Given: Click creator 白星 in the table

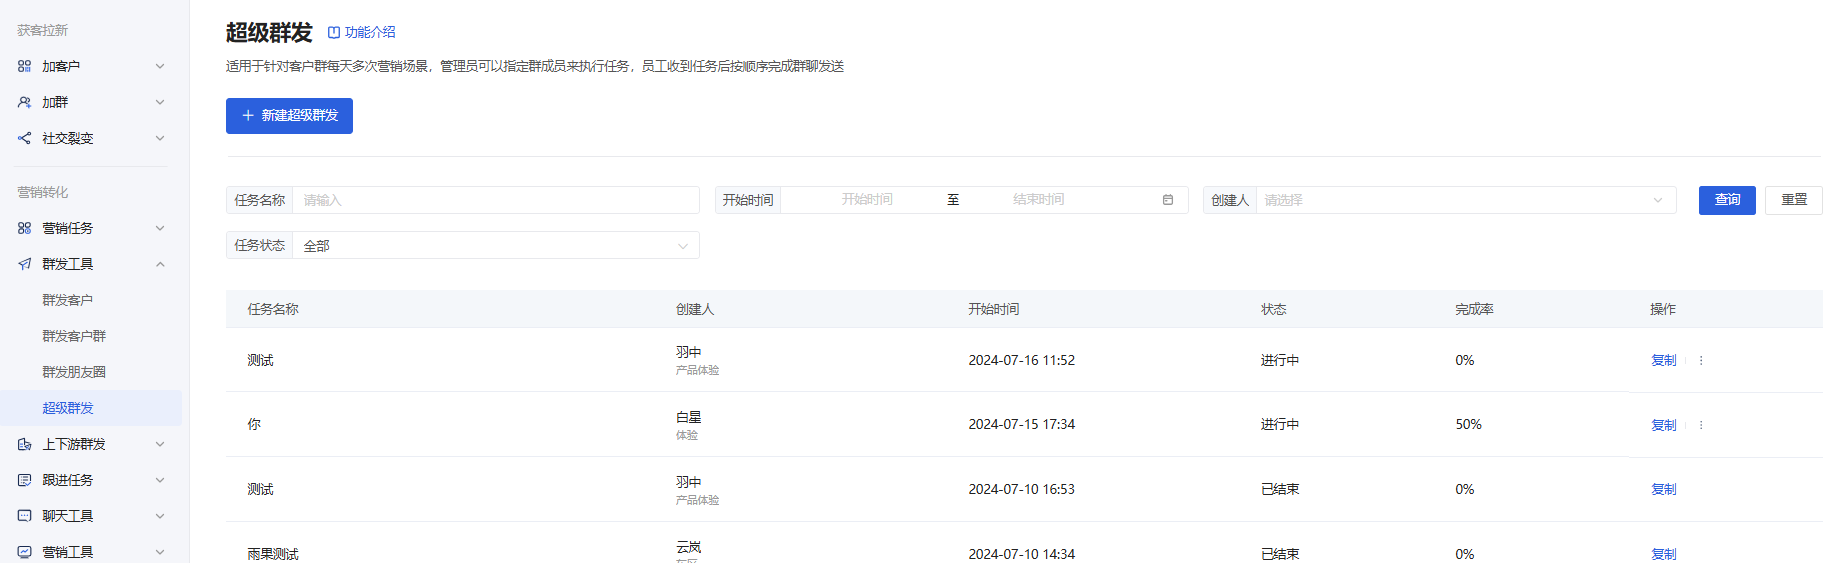Looking at the screenshot, I should [688, 417].
